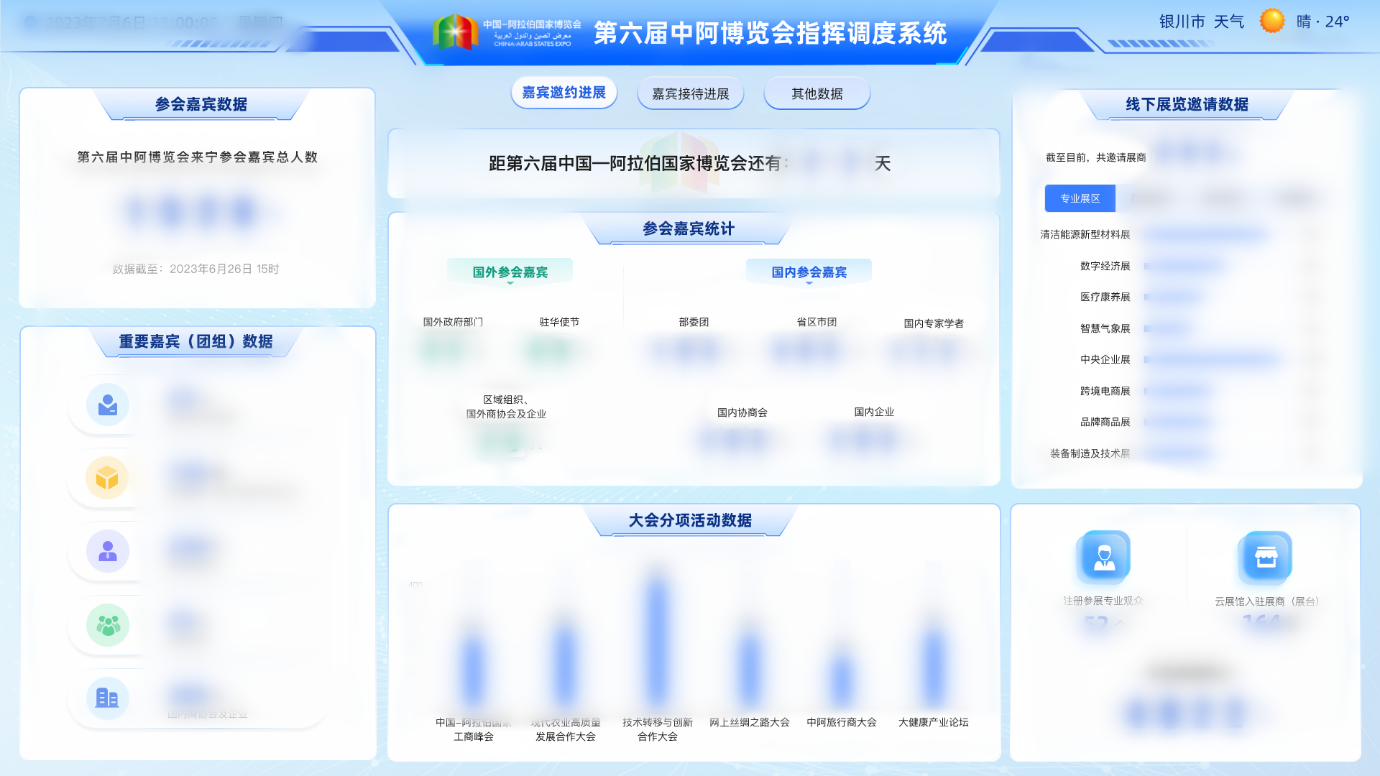Select the blue ID badge guest icon
The height and width of the screenshot is (776, 1380).
(107, 405)
